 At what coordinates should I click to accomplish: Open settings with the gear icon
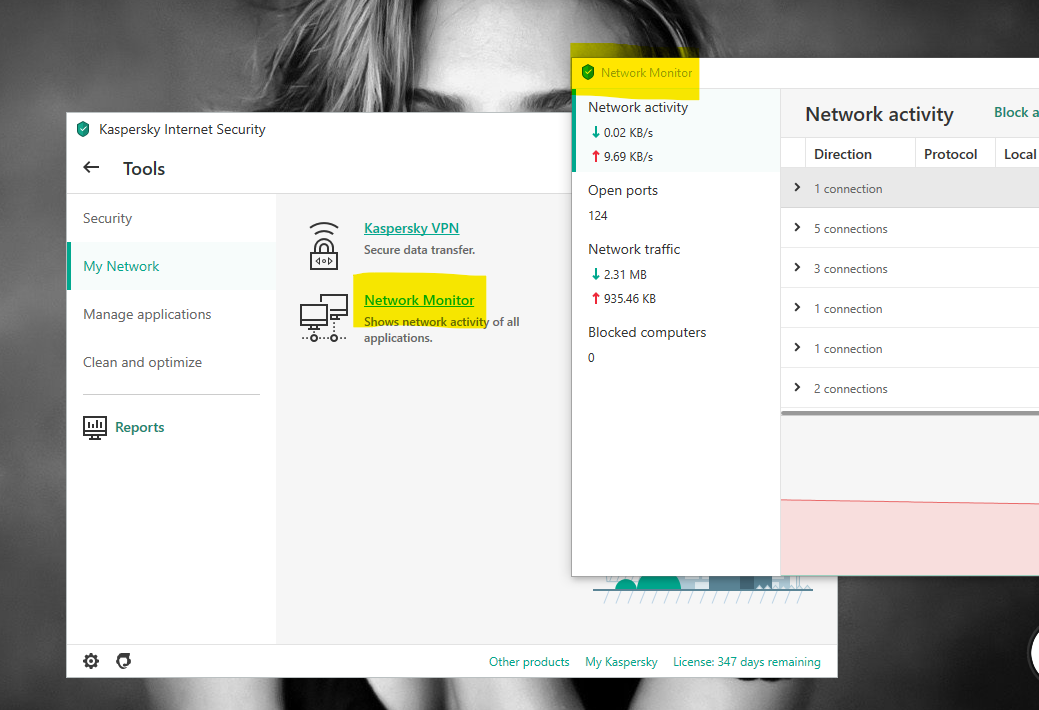(91, 661)
